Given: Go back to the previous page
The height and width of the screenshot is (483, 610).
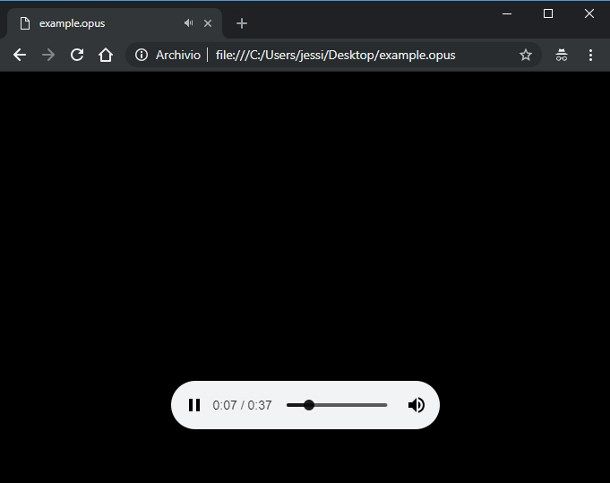Looking at the screenshot, I should tap(19, 55).
